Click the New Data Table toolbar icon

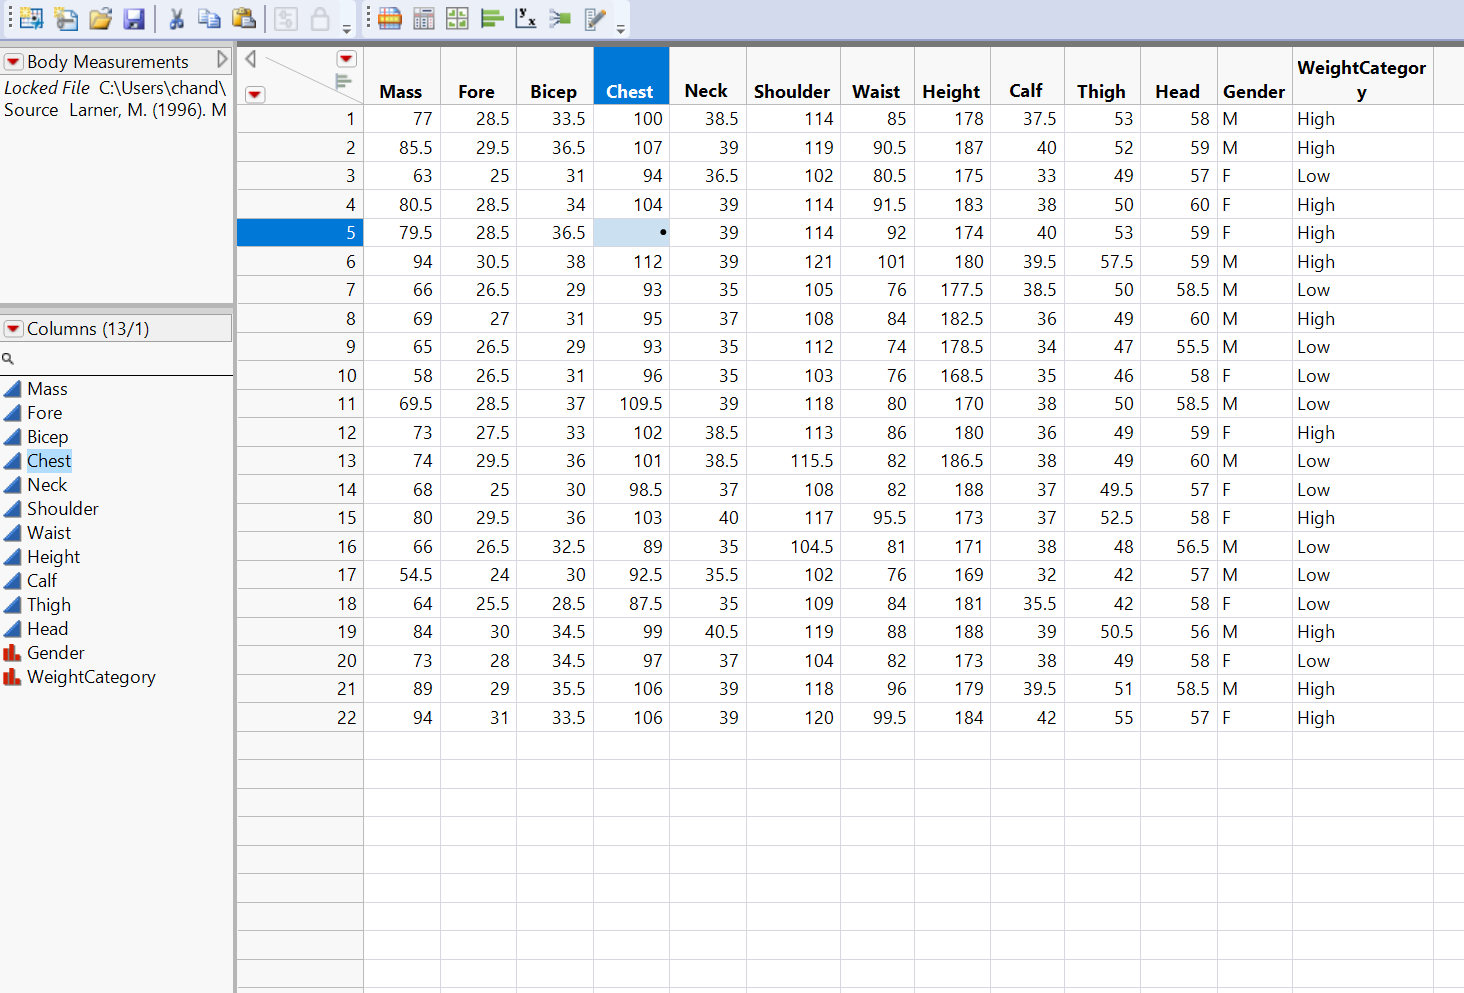(31, 18)
